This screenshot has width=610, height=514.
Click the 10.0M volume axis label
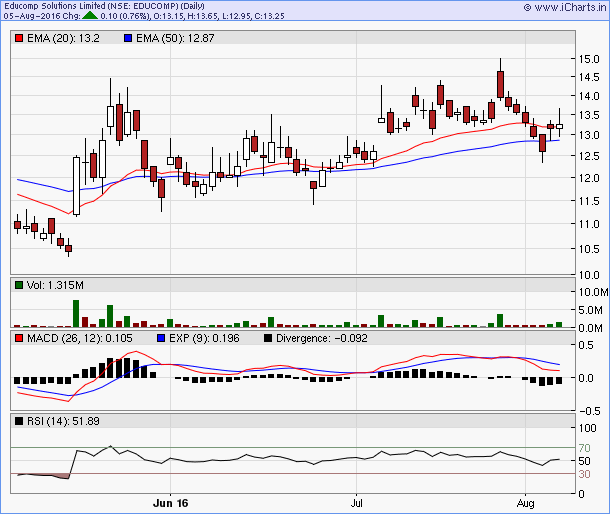click(x=593, y=292)
